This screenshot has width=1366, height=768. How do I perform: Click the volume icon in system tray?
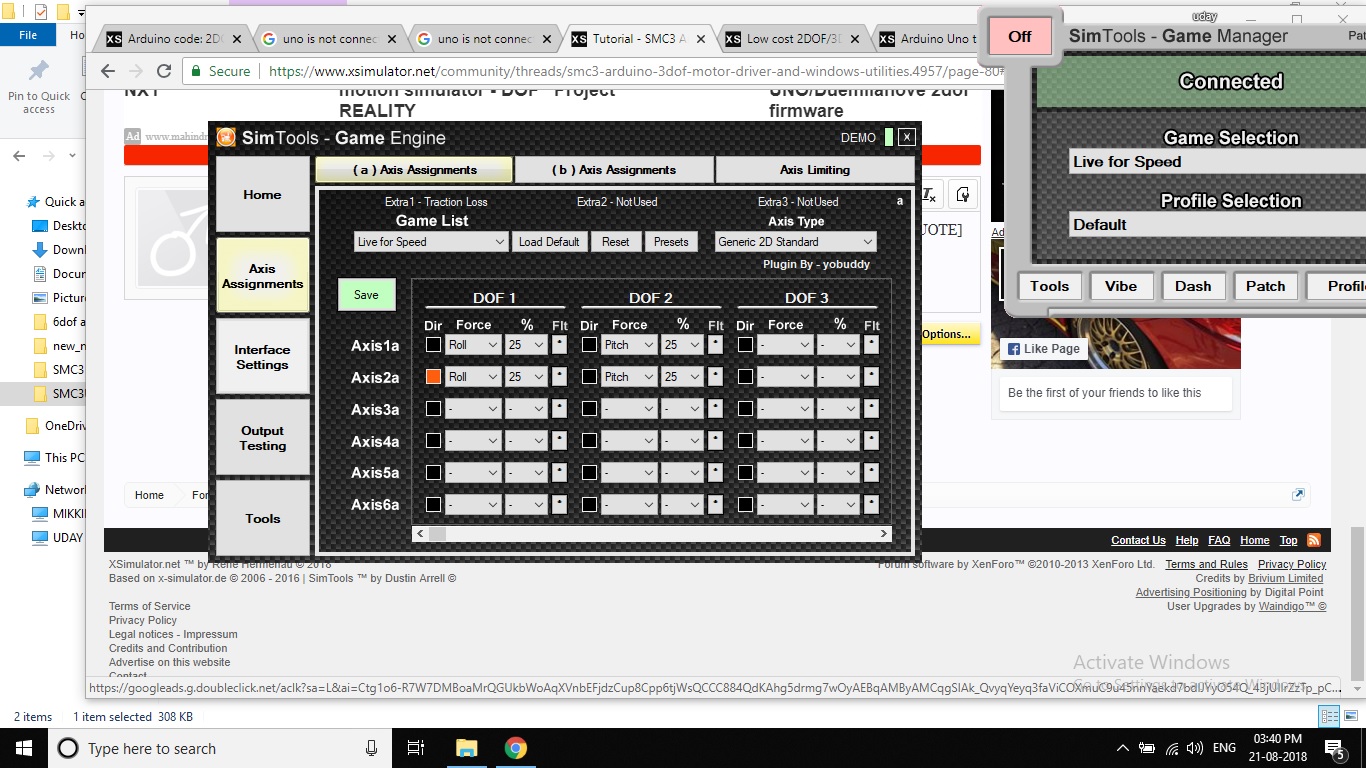(1194, 748)
